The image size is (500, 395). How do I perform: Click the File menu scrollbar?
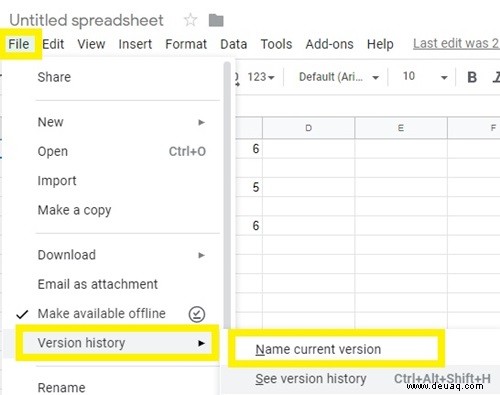[227, 195]
